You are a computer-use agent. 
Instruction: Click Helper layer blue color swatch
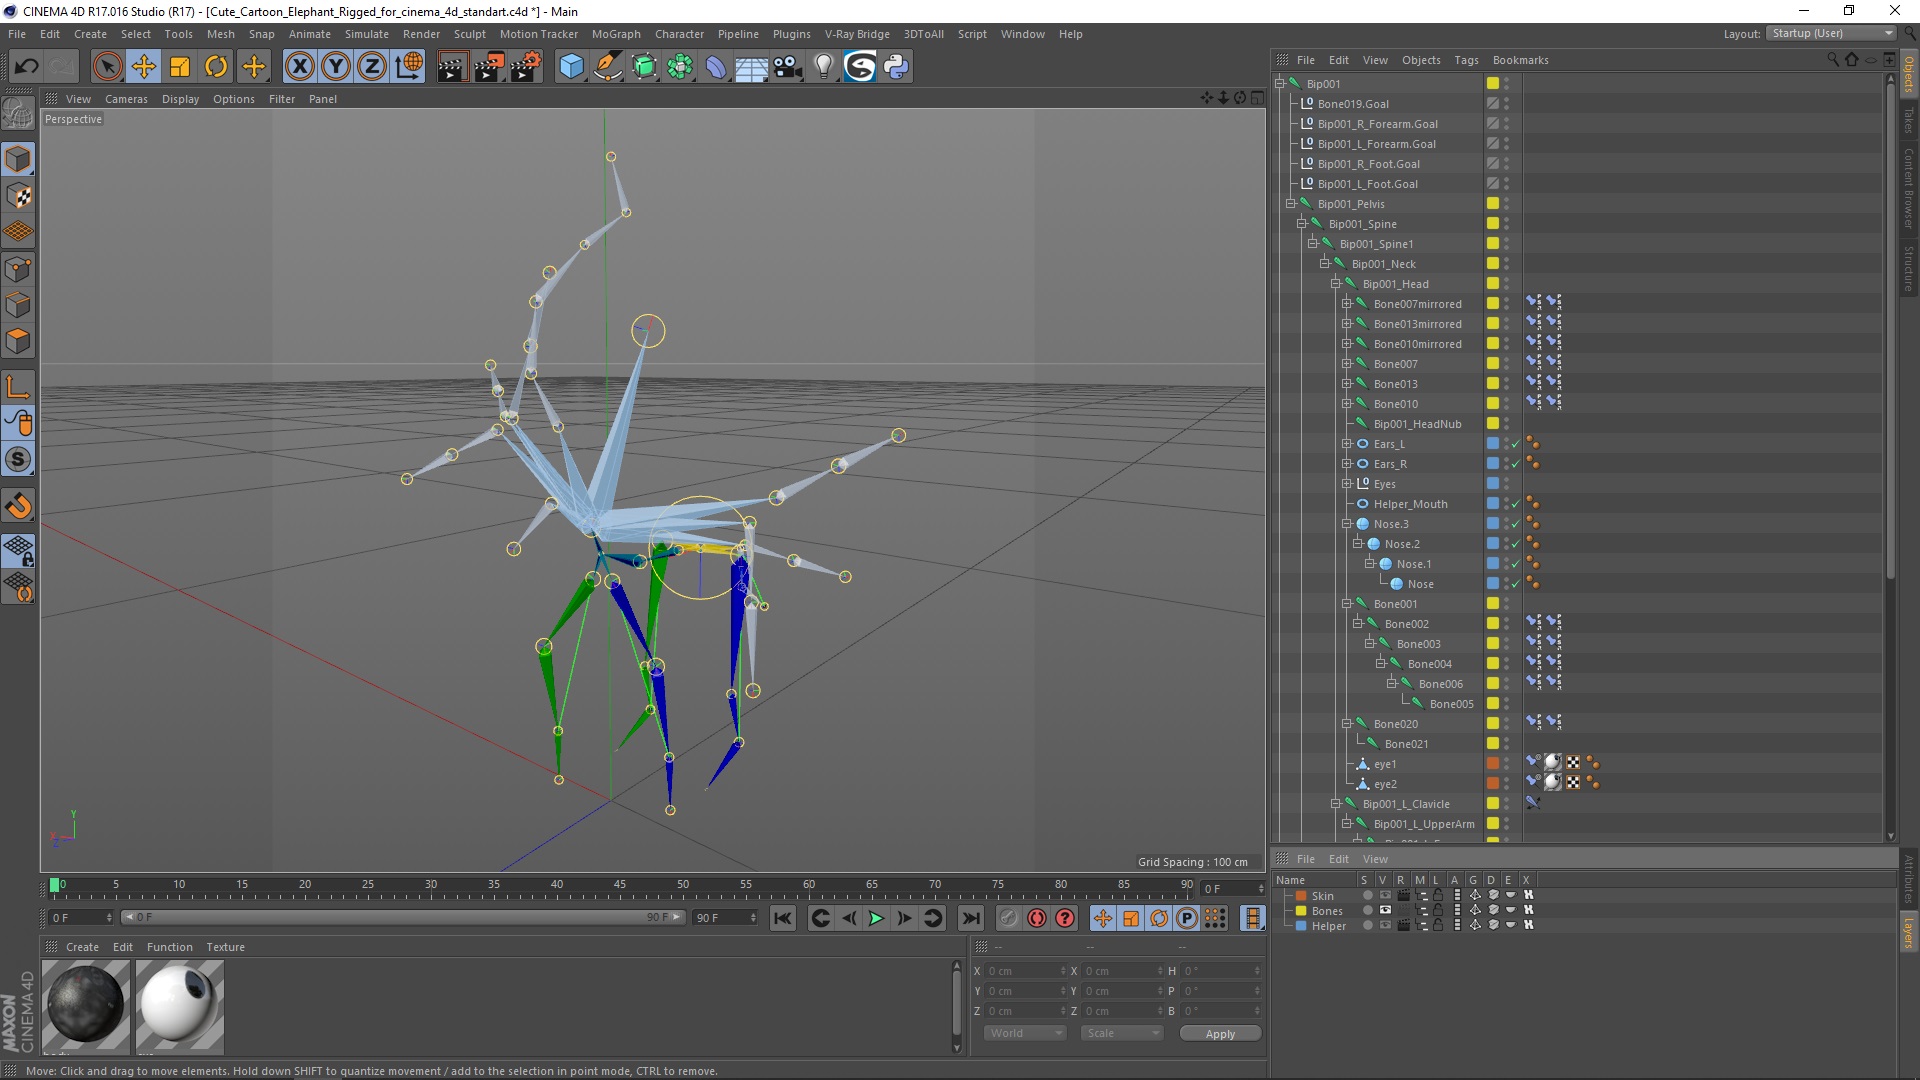pos(1301,926)
